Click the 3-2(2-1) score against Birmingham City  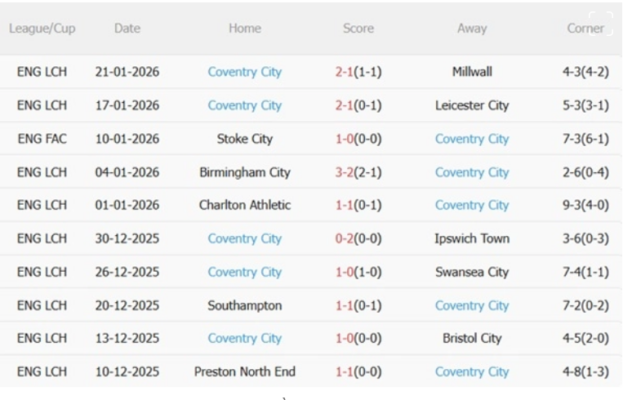tap(358, 172)
